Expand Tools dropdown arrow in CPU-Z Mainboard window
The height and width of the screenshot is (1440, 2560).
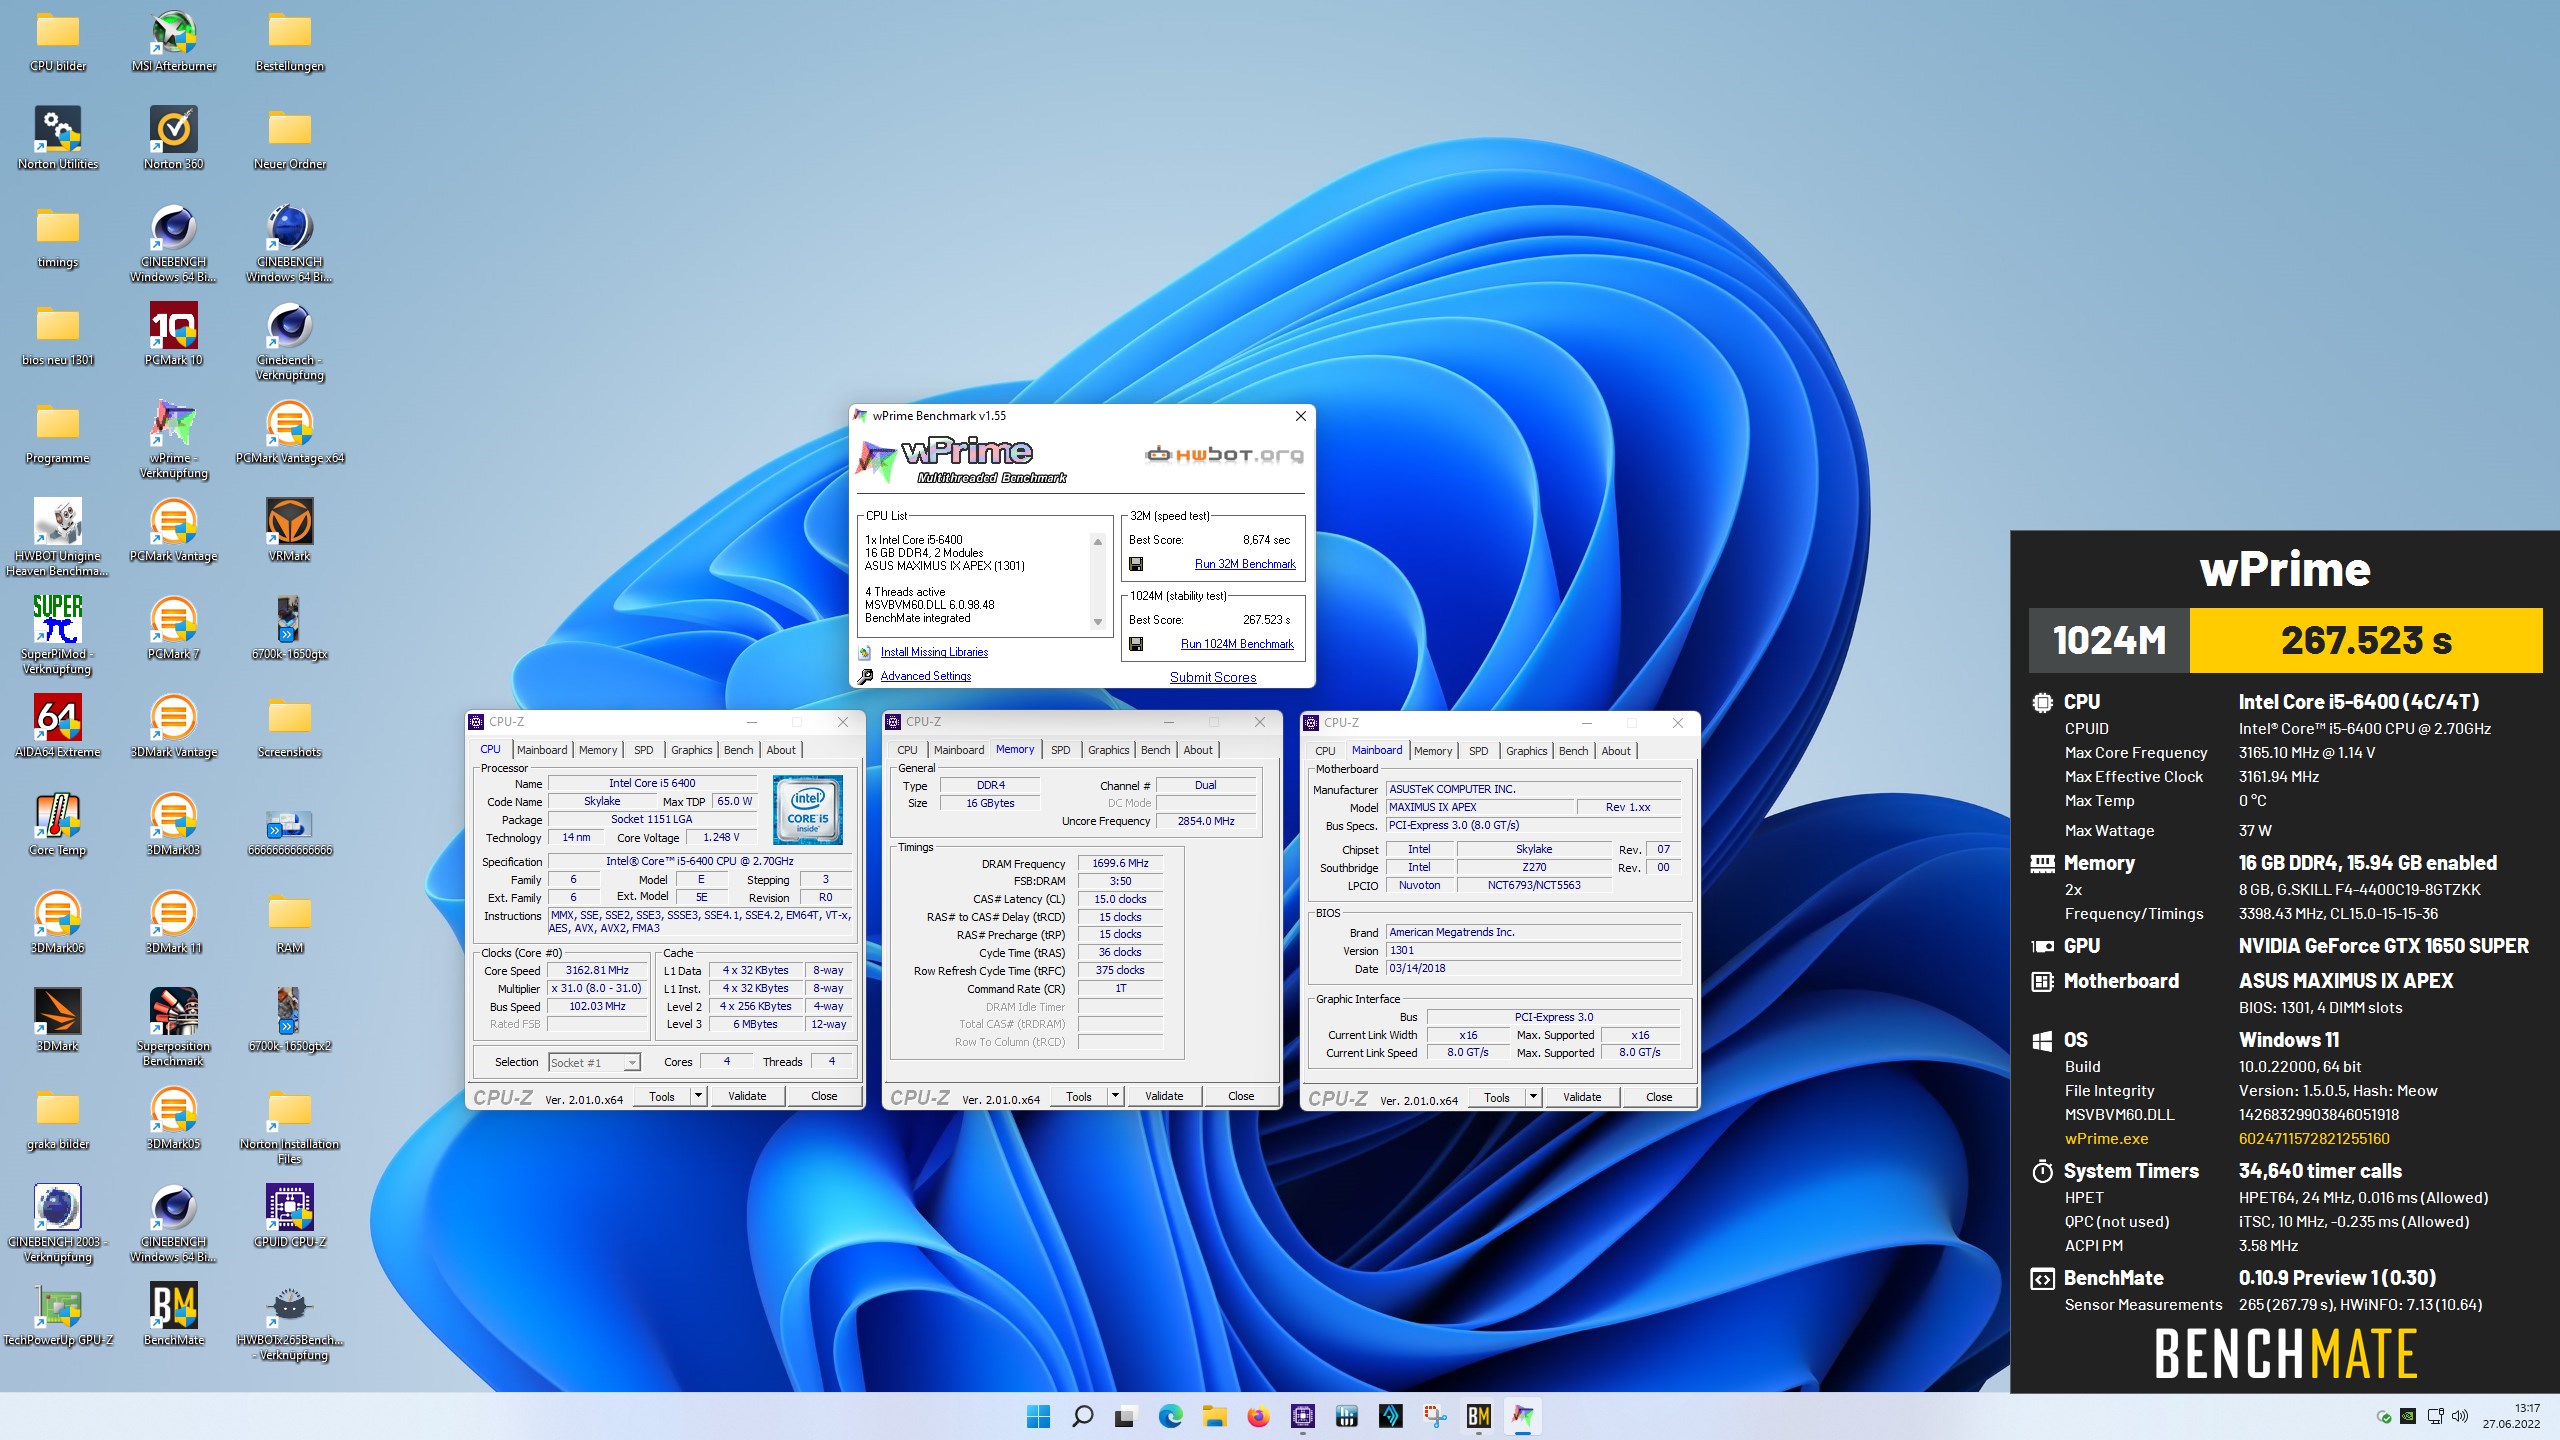click(x=1534, y=1097)
